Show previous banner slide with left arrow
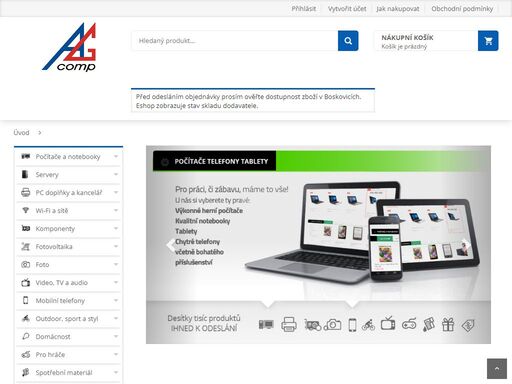The image size is (512, 384). click(x=170, y=245)
